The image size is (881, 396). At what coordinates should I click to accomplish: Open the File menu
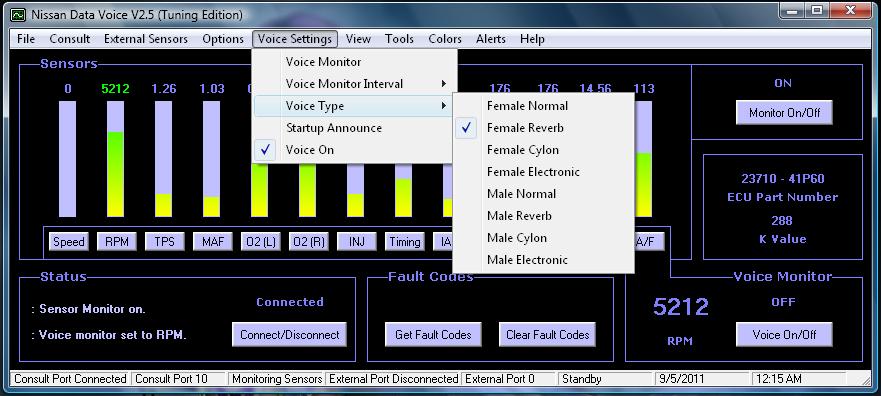pos(26,39)
